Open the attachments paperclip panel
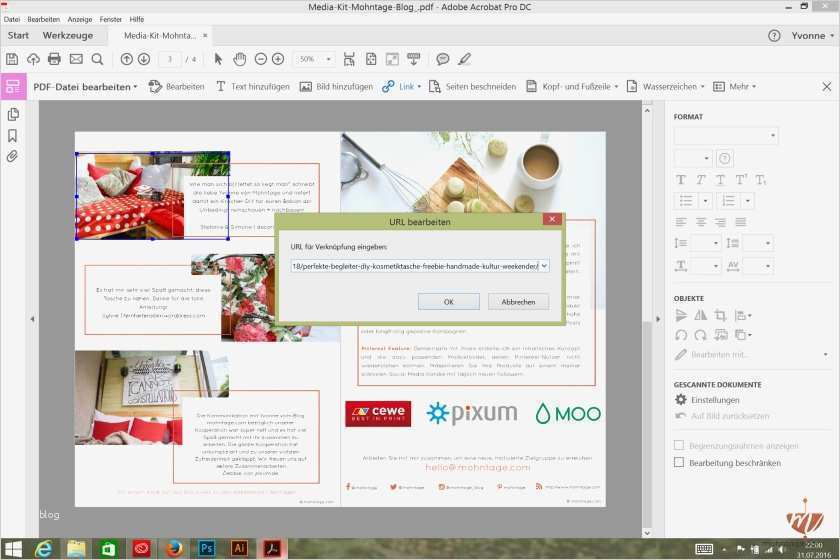The image size is (840, 560). tap(13, 157)
